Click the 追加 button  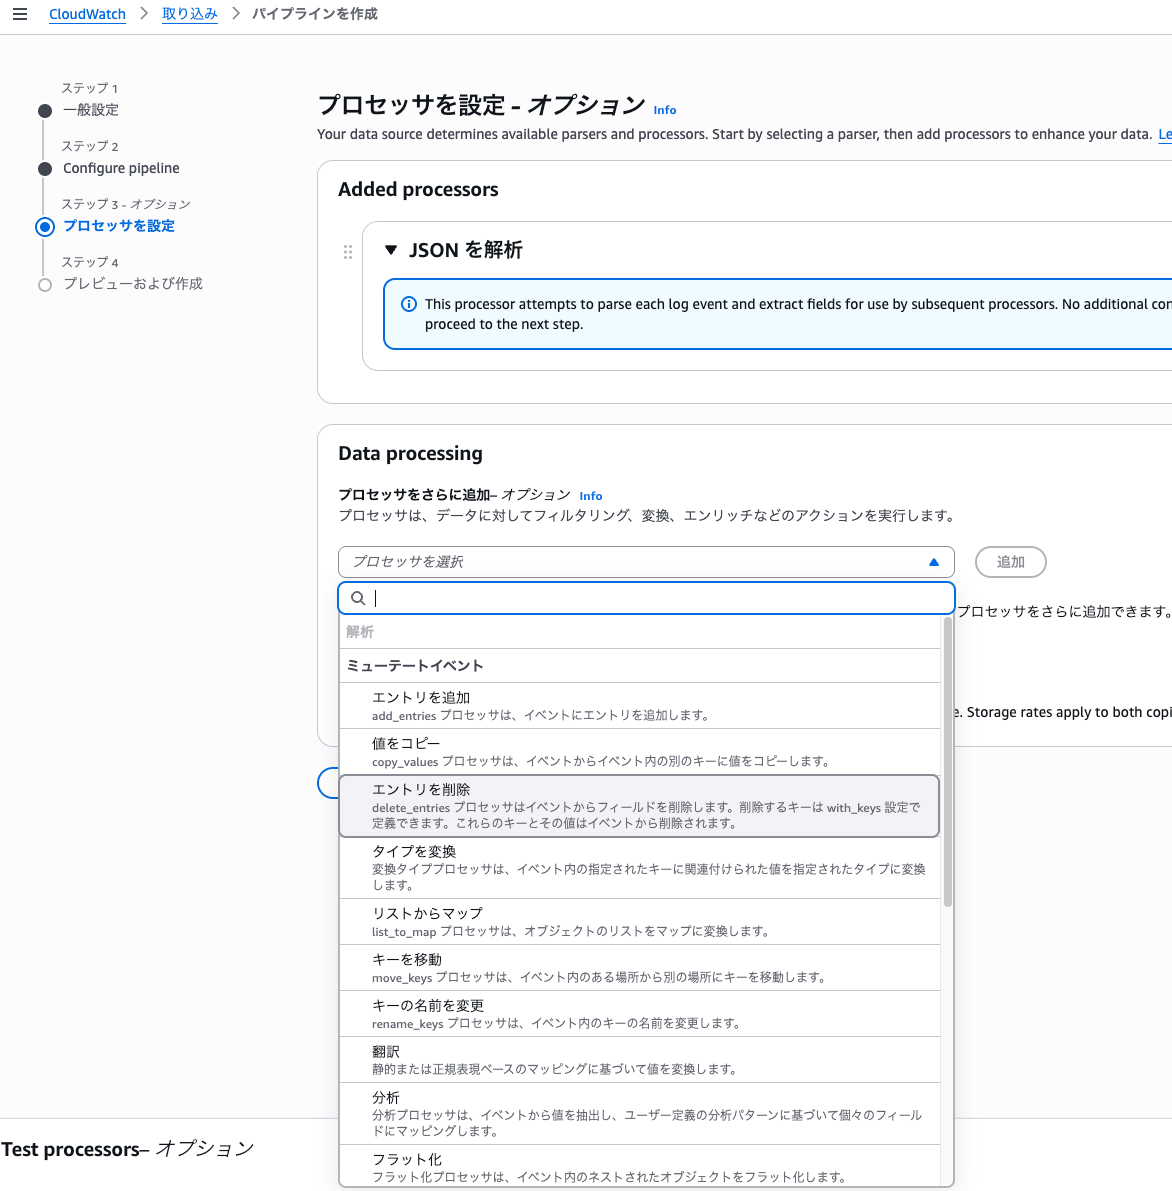coord(1010,562)
